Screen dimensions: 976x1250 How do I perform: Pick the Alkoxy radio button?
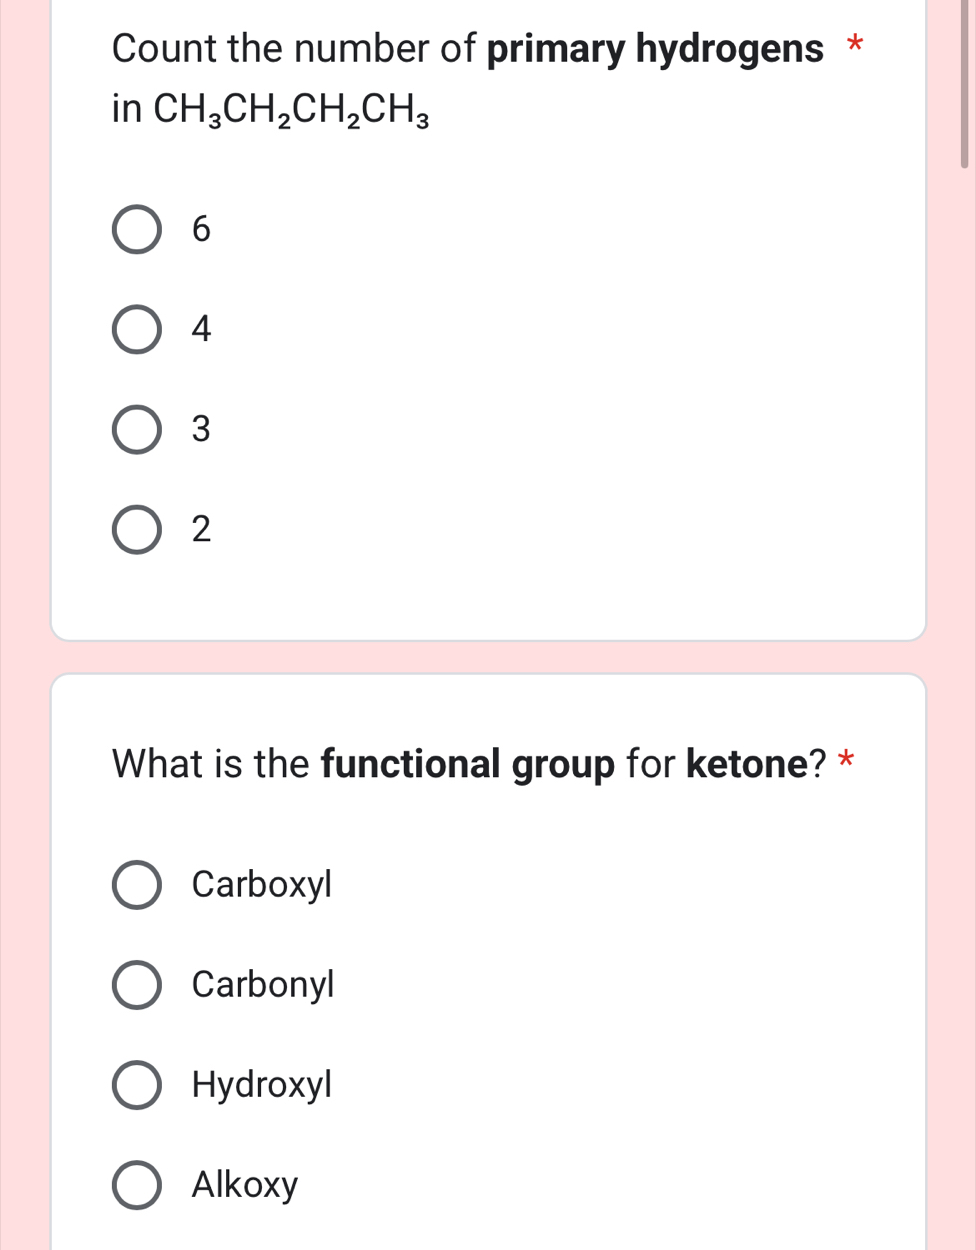tap(136, 1185)
